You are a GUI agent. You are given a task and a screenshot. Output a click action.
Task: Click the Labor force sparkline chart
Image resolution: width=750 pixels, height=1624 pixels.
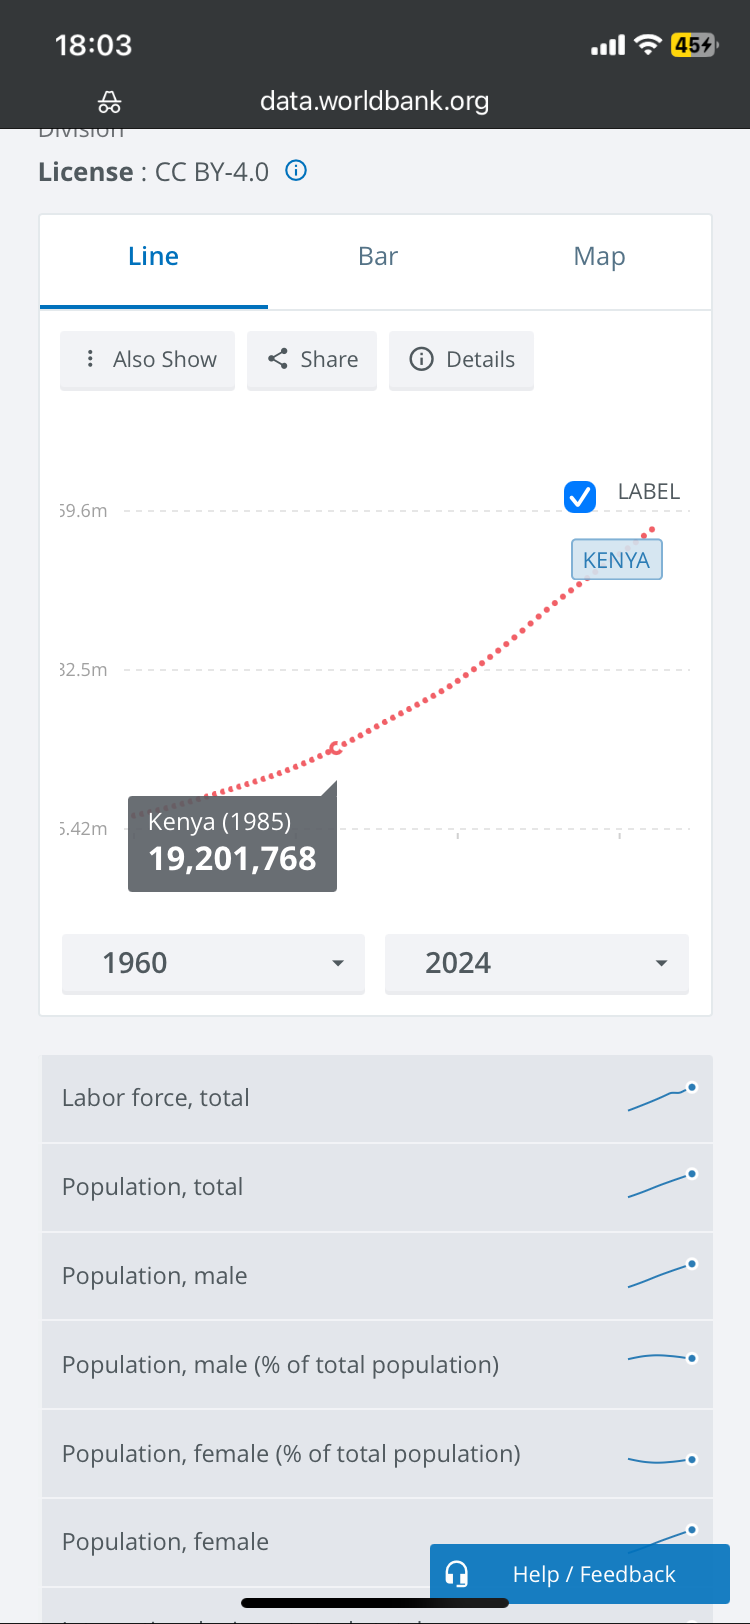(661, 1098)
